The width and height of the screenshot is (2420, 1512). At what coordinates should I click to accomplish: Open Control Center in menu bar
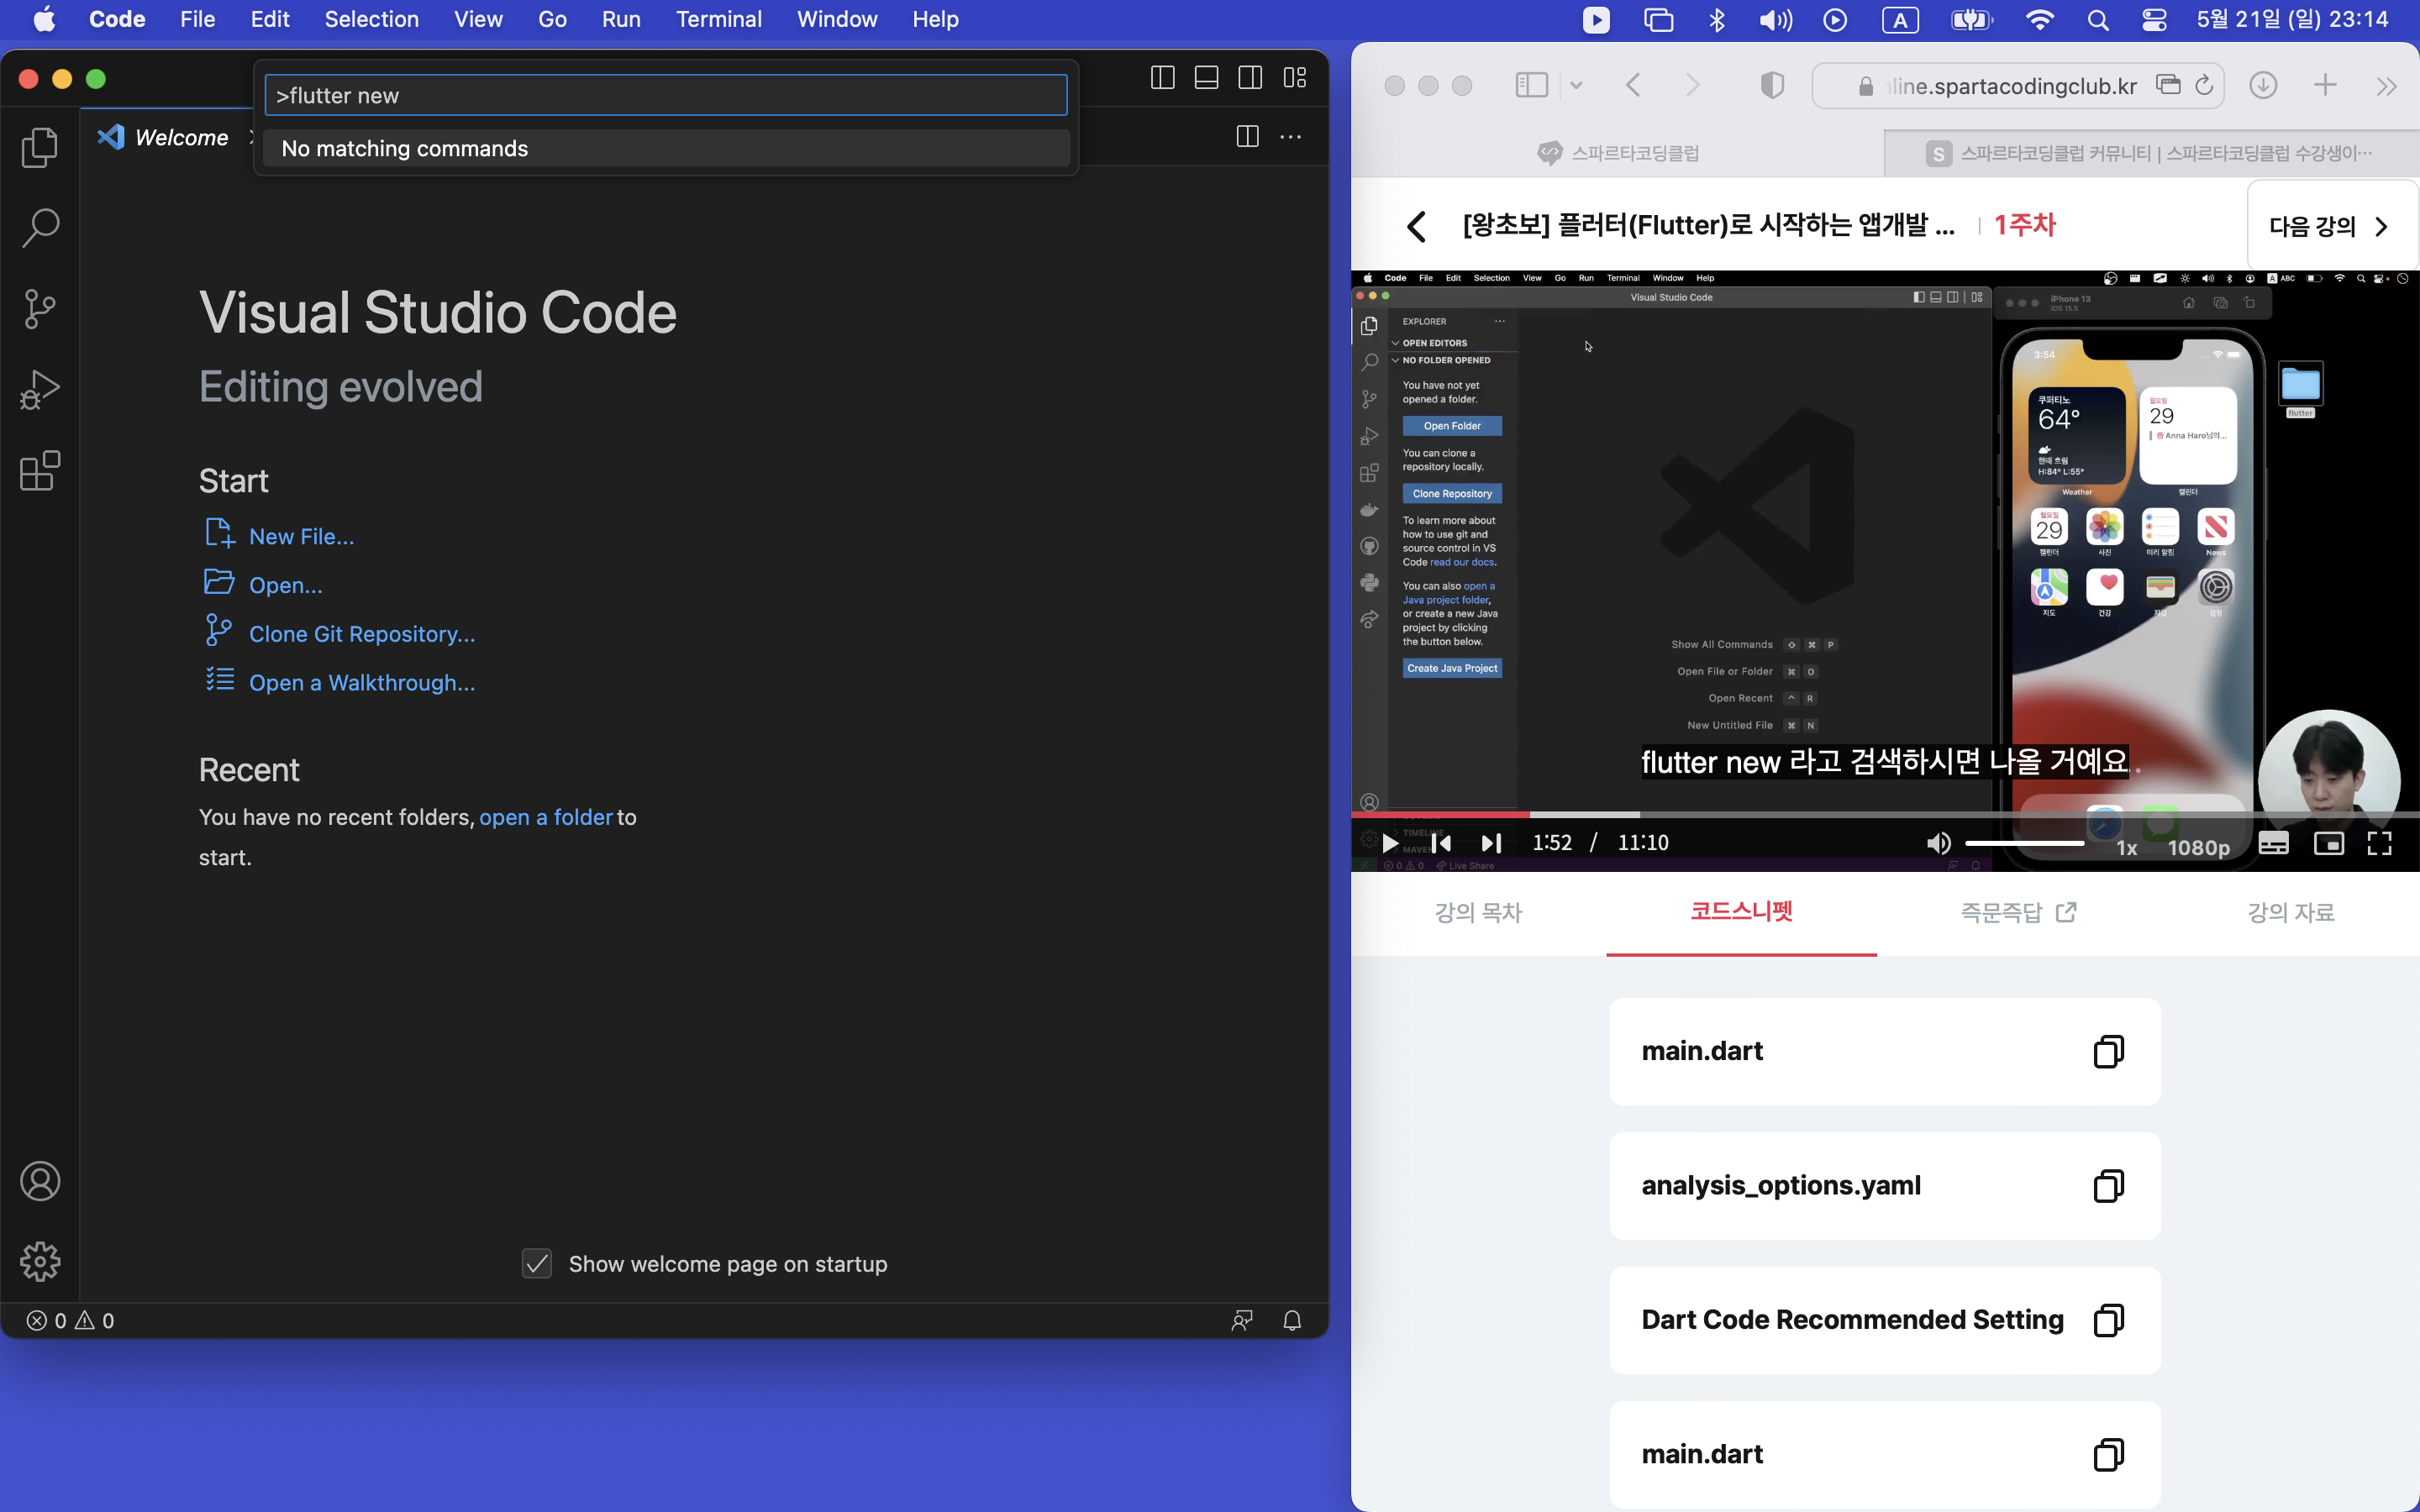(2154, 19)
